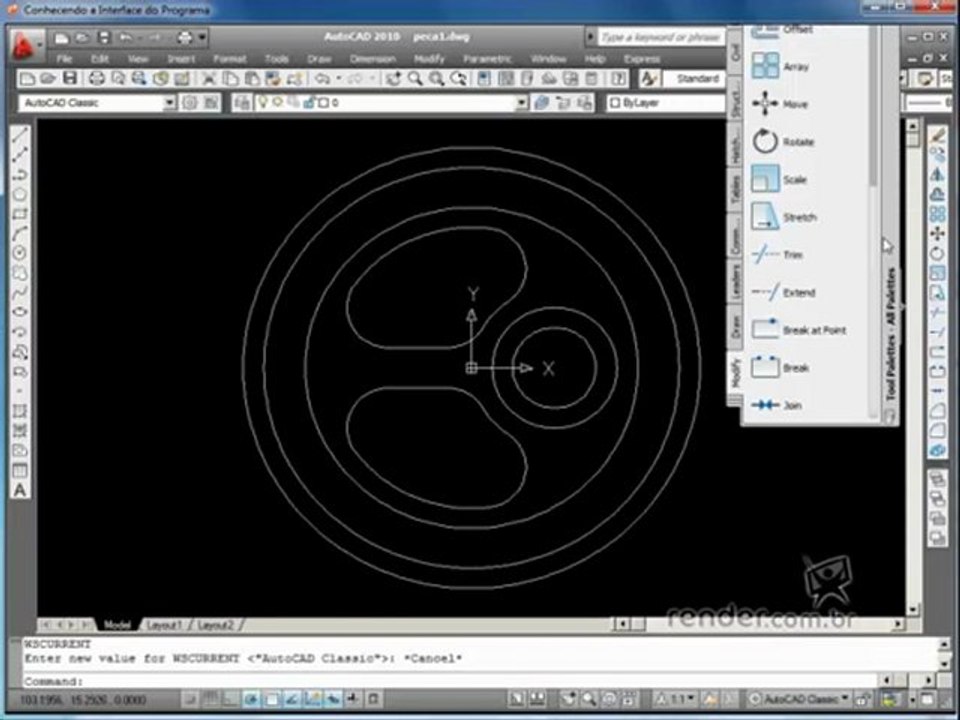The image size is (960, 720).
Task: Open Layer Properties Manager icon beside the layer list
Action: click(242, 103)
